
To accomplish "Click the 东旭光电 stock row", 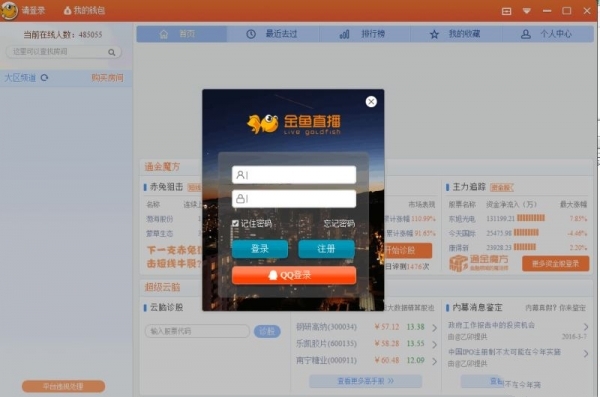I will 517,219.
